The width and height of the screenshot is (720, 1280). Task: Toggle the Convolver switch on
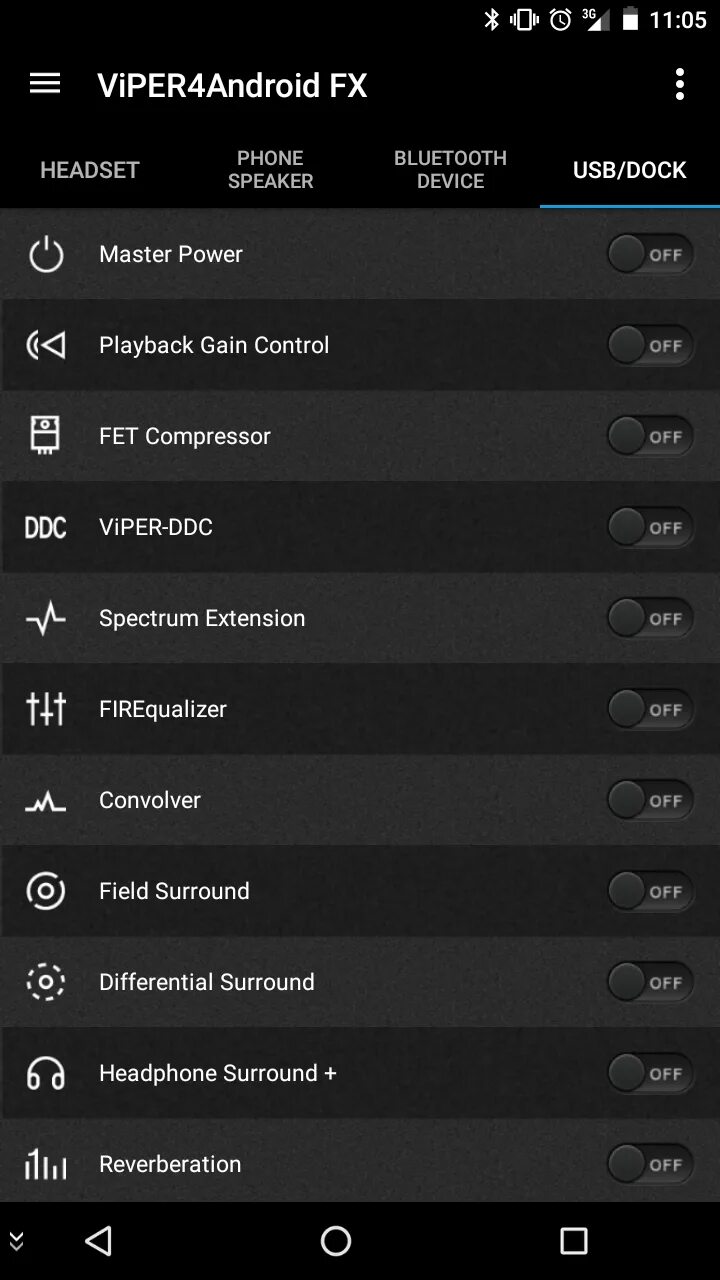(x=651, y=800)
